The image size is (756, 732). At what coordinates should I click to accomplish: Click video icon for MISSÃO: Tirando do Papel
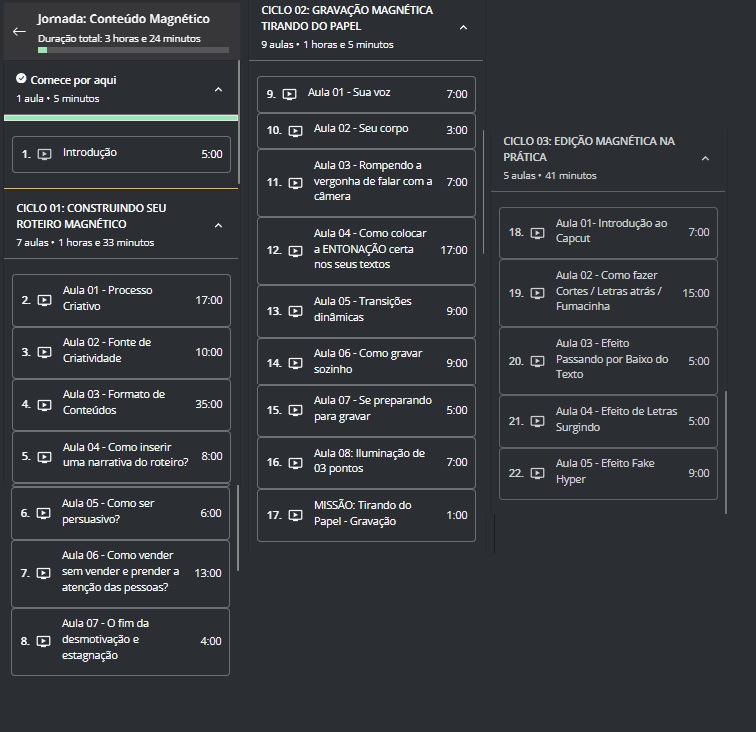pos(295,515)
